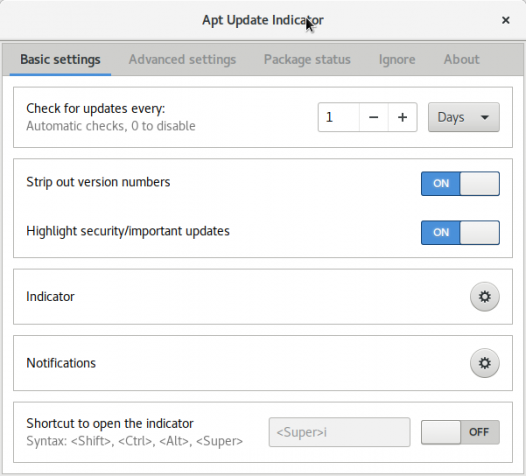Open Indicator settings gear
This screenshot has width=526, height=476.
[x=484, y=297]
